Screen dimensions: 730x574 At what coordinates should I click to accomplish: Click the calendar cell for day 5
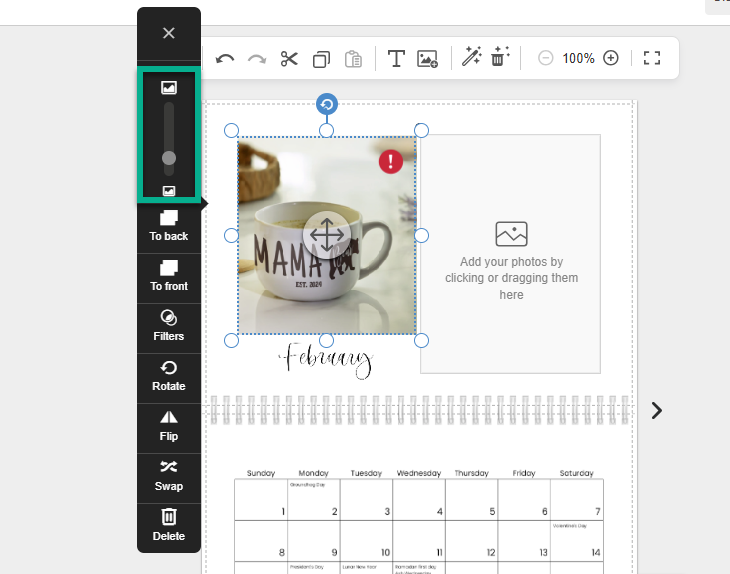click(472, 500)
